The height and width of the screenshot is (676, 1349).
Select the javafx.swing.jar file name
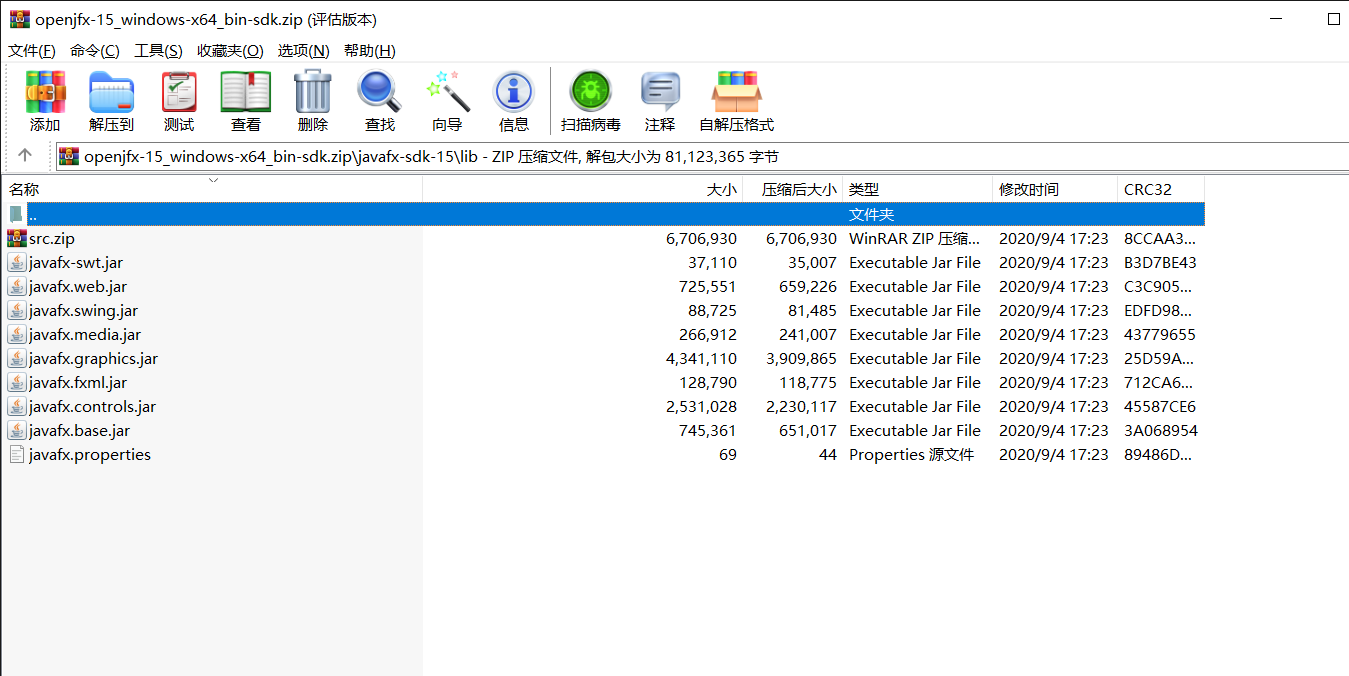point(84,310)
